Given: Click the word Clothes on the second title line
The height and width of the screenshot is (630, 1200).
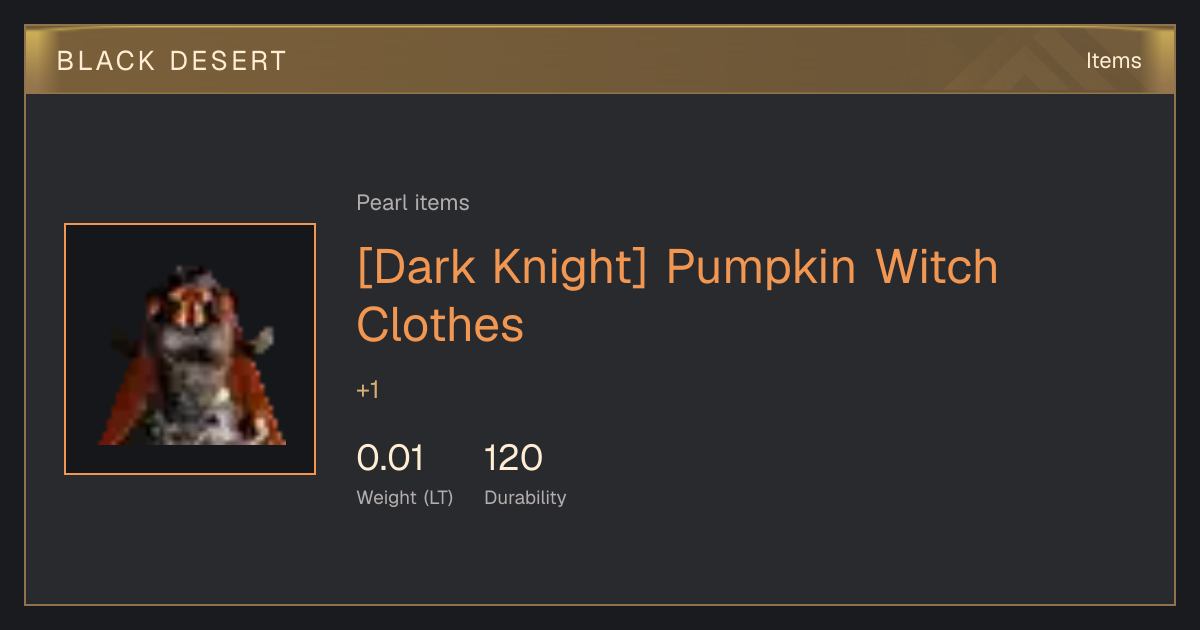Looking at the screenshot, I should click(440, 324).
